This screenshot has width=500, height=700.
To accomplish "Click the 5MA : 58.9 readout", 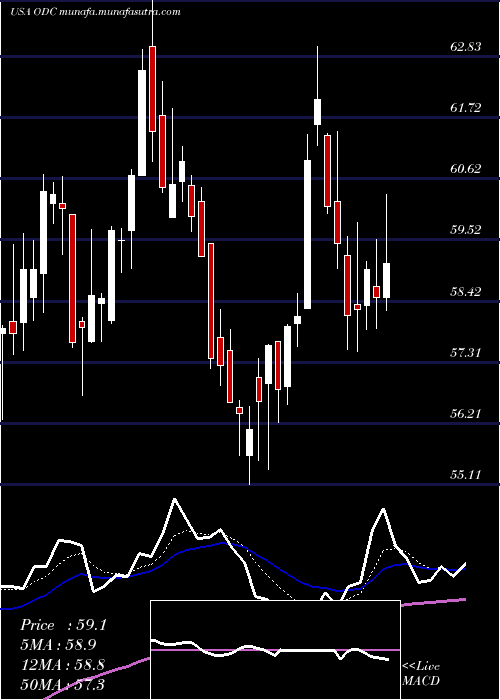I will tap(58, 645).
